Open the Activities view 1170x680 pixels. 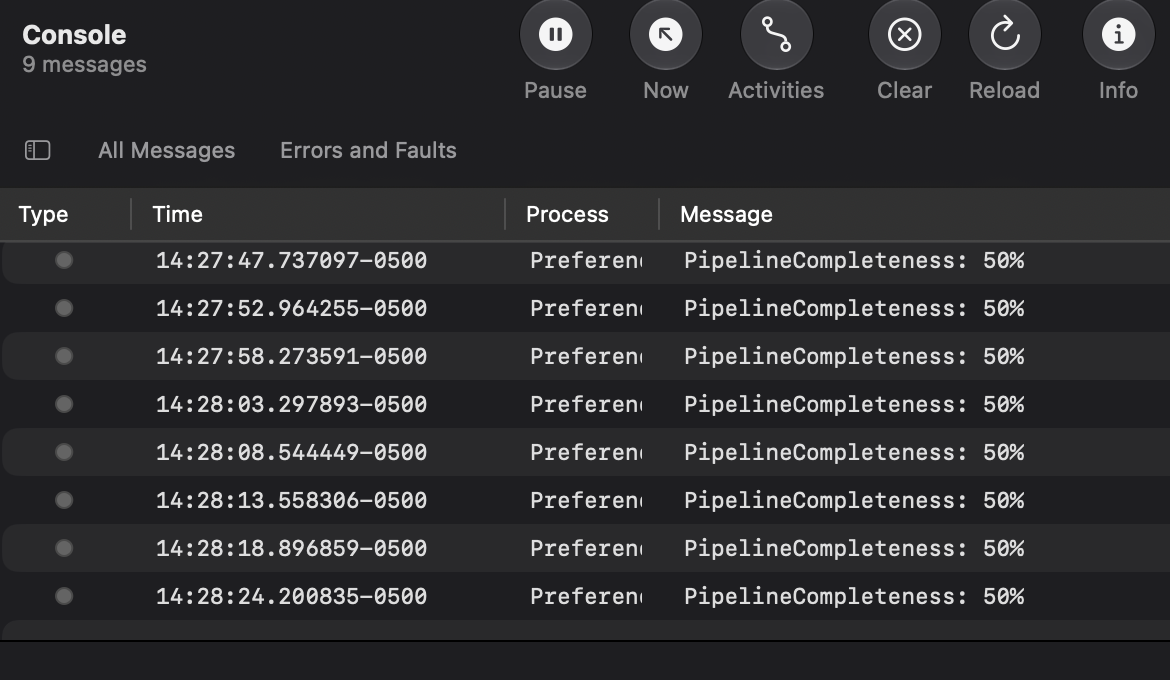776,35
